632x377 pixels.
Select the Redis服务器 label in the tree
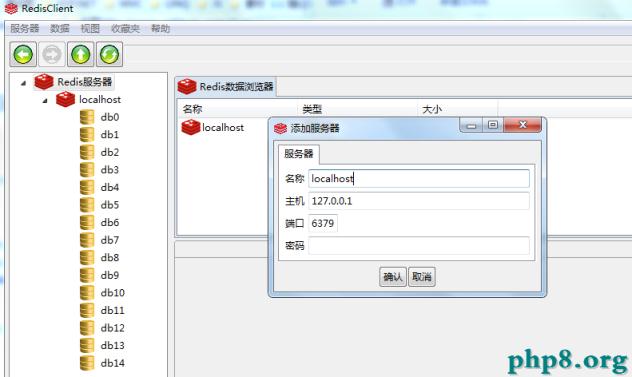[x=85, y=82]
